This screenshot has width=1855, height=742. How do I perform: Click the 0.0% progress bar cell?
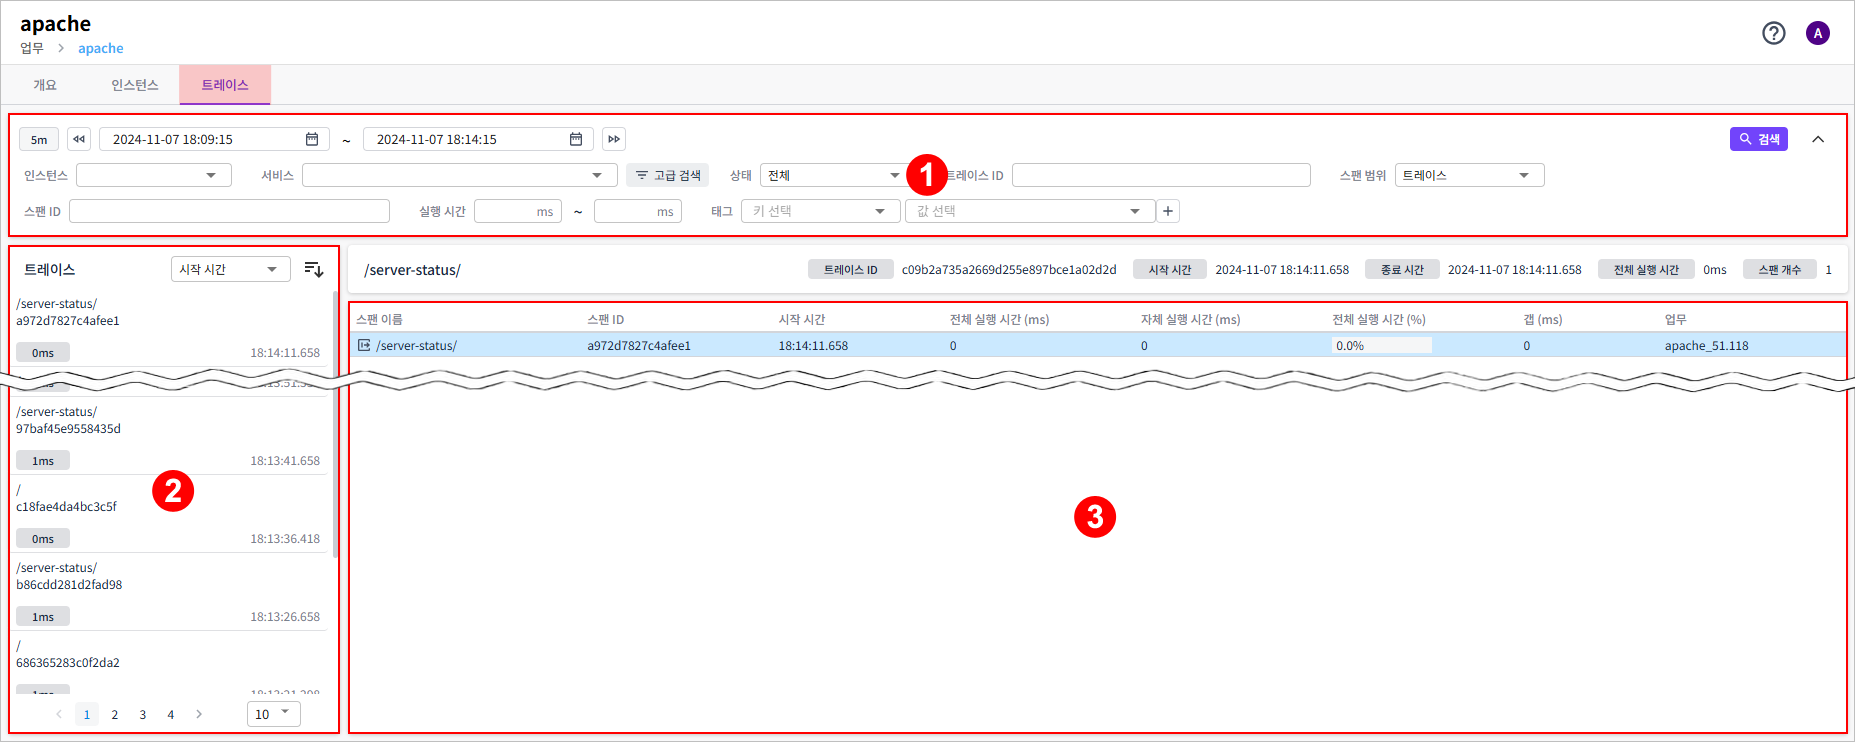1381,345
